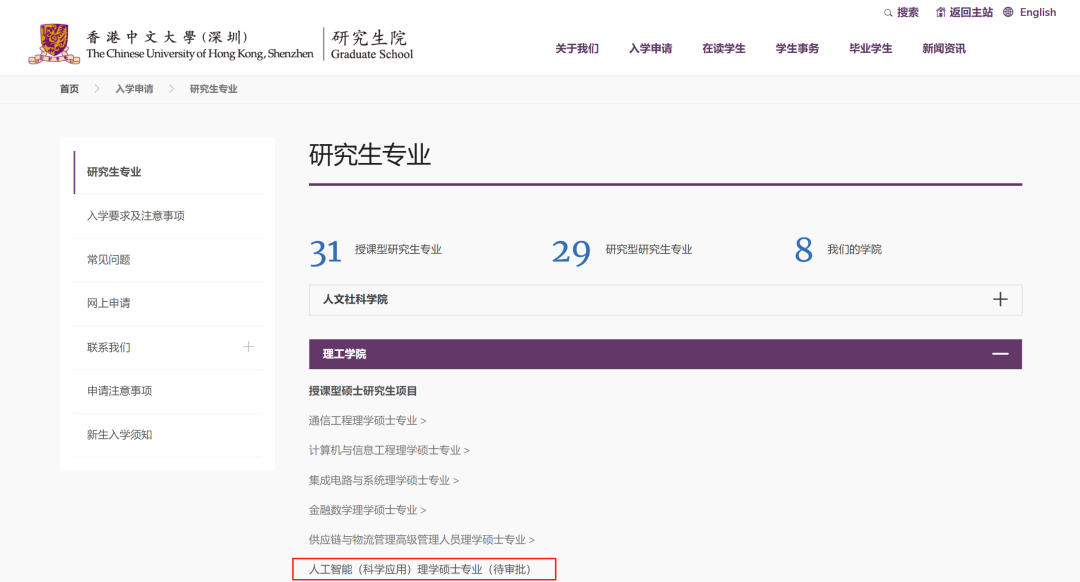Go to 首页 in the breadcrumb

point(69,89)
